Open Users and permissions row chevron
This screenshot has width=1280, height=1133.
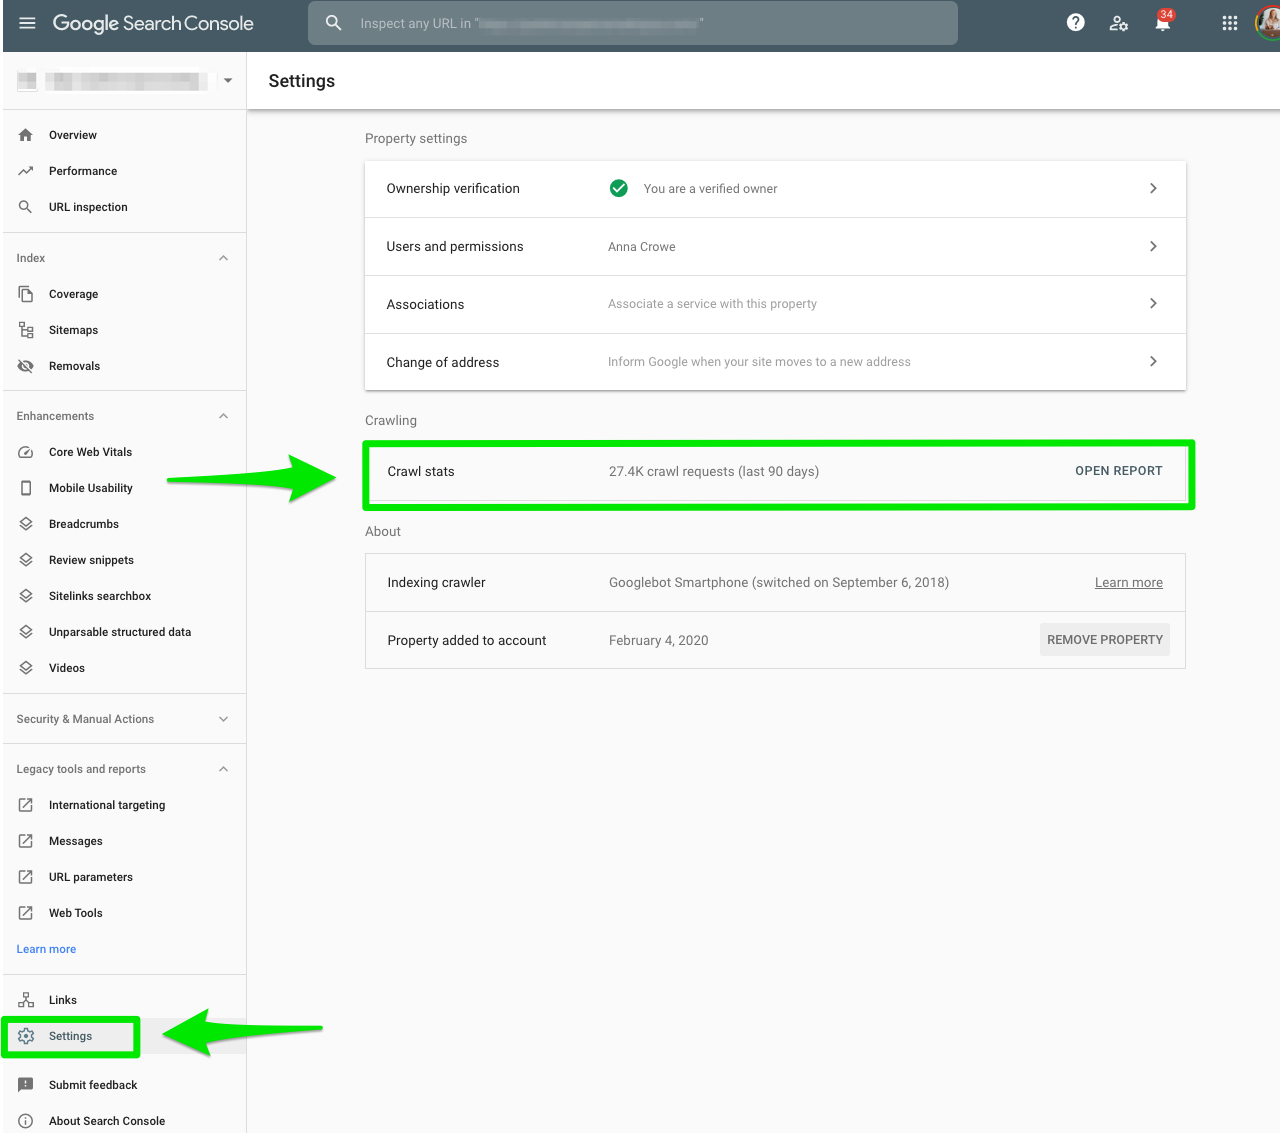coord(1153,246)
